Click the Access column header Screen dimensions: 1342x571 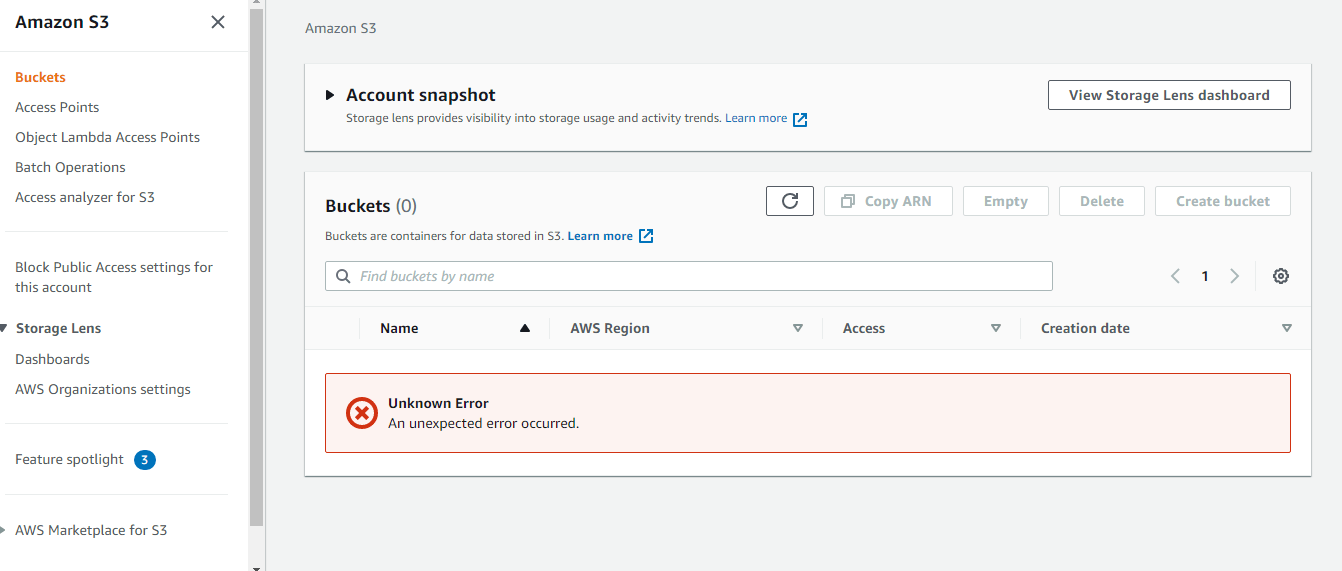click(864, 328)
